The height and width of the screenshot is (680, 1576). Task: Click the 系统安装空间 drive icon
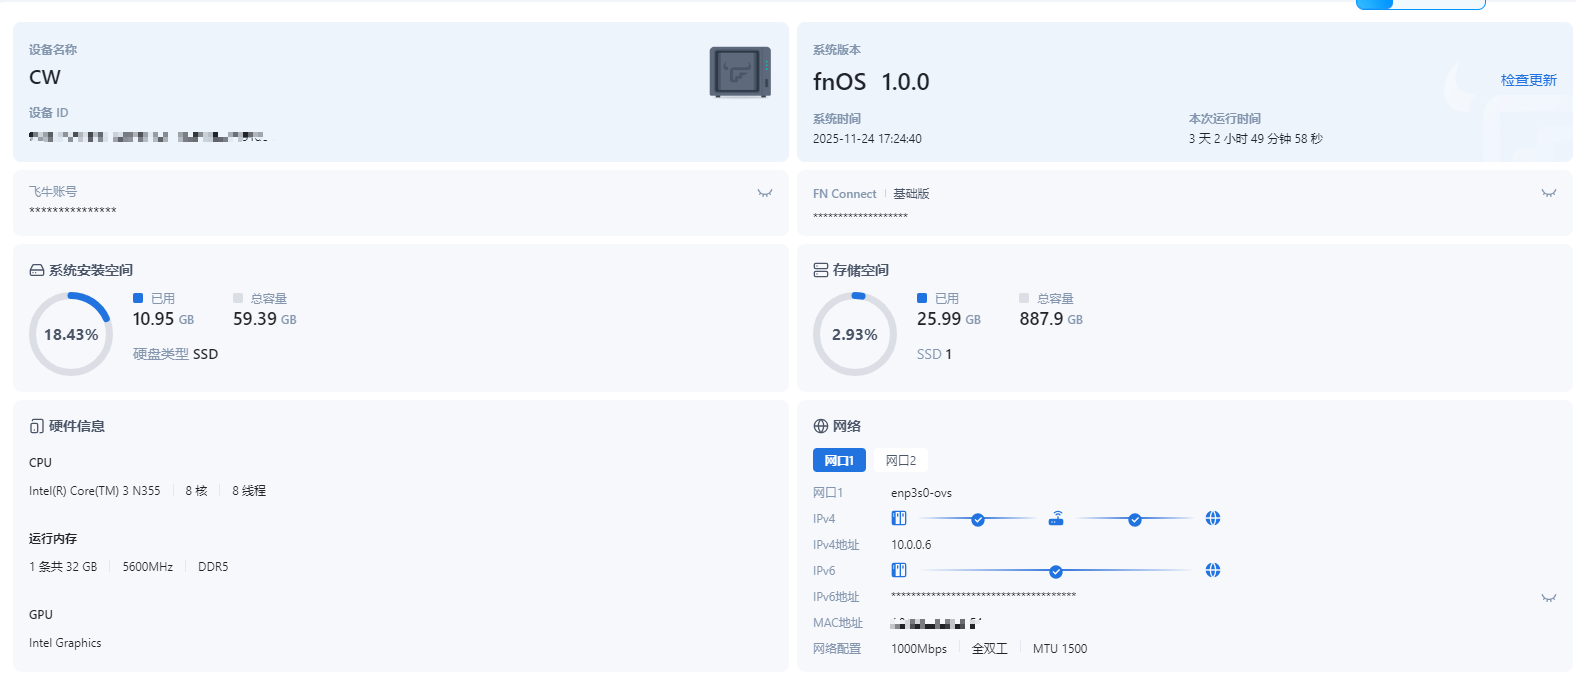(x=37, y=270)
